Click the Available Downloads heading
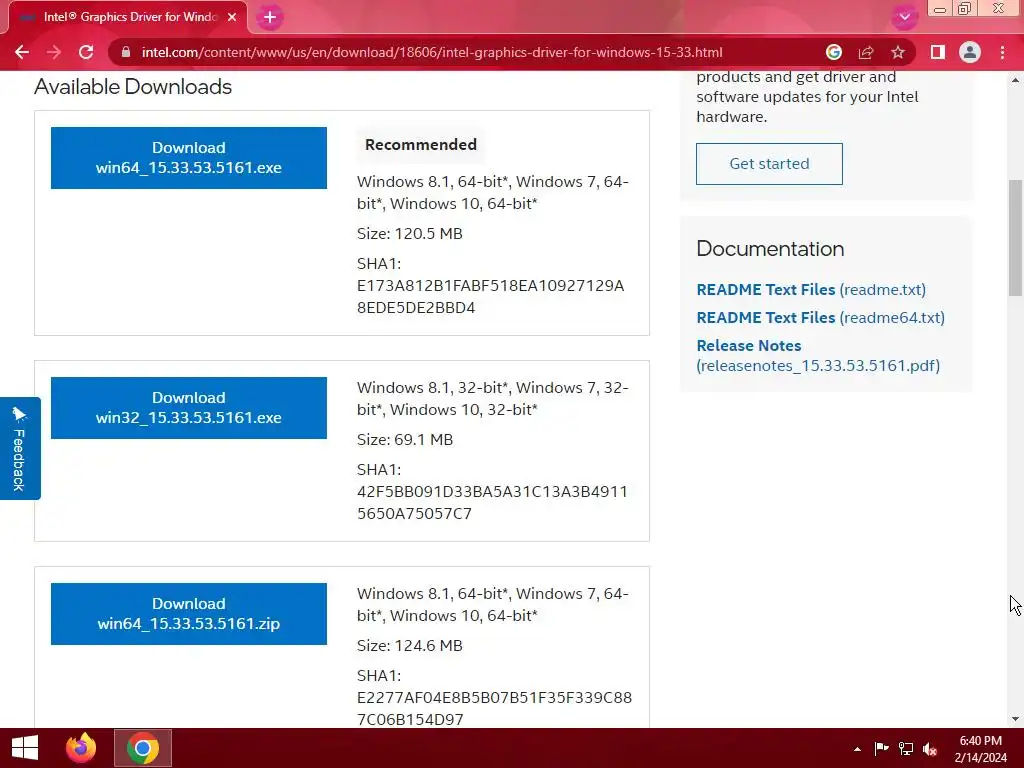The height and width of the screenshot is (768, 1024). tap(133, 87)
